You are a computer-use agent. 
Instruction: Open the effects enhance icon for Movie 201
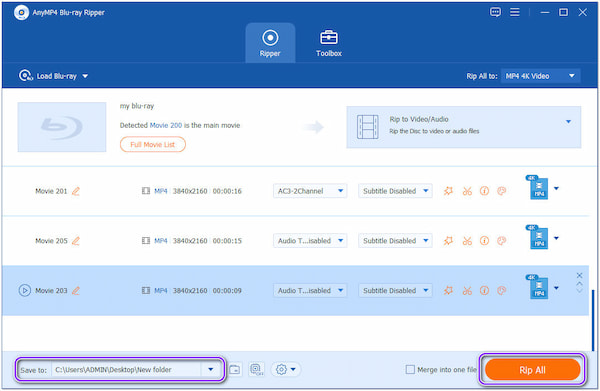[x=448, y=191]
